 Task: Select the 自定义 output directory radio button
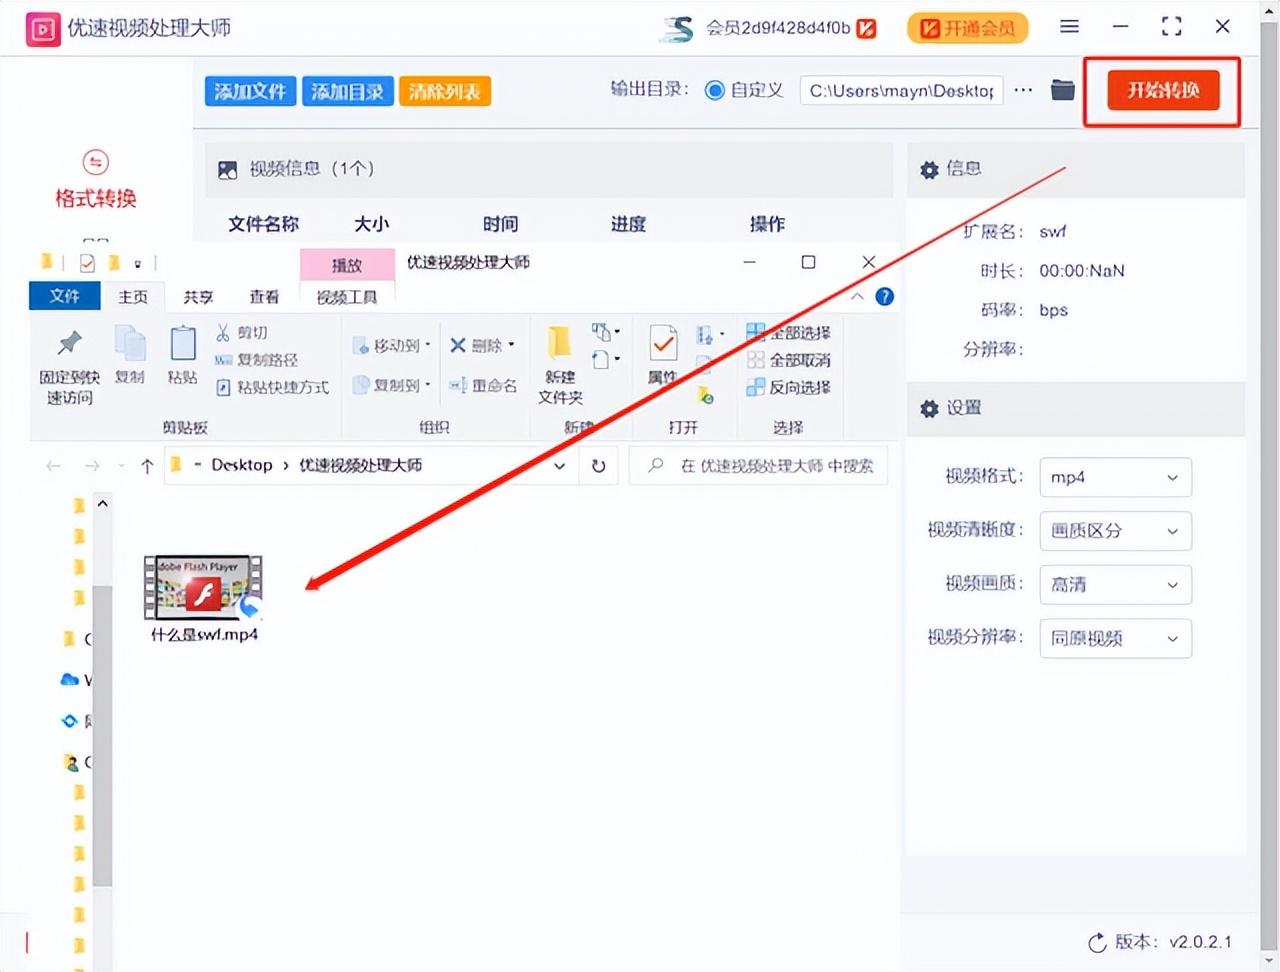714,91
